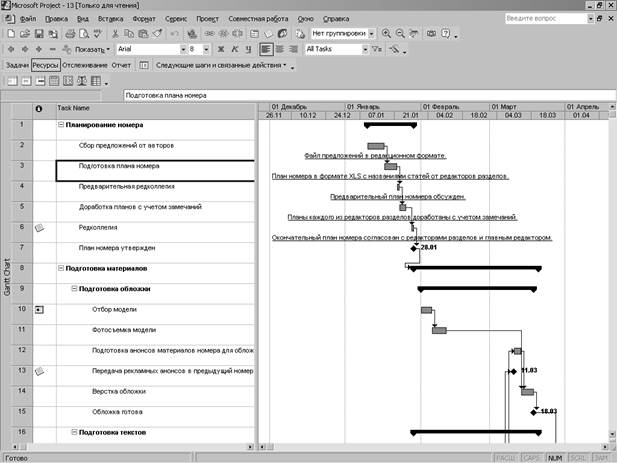Click the Отслеживание guide button
The width and height of the screenshot is (617, 463).
pos(85,64)
